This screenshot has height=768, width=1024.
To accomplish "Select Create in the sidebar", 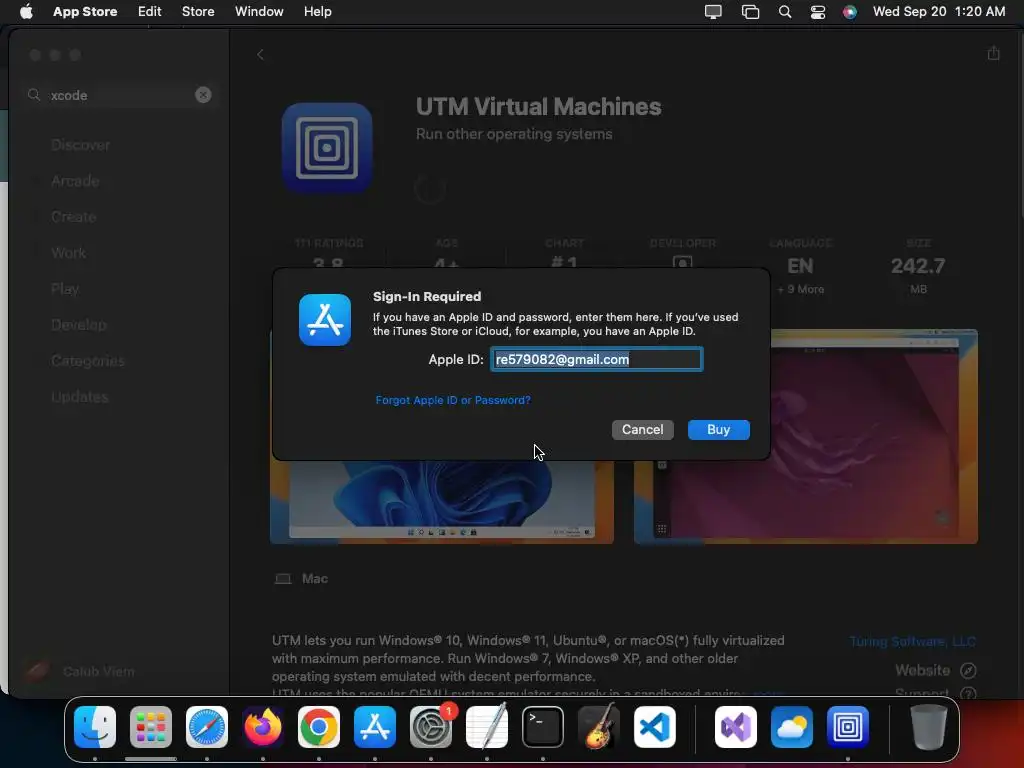I will [73, 217].
